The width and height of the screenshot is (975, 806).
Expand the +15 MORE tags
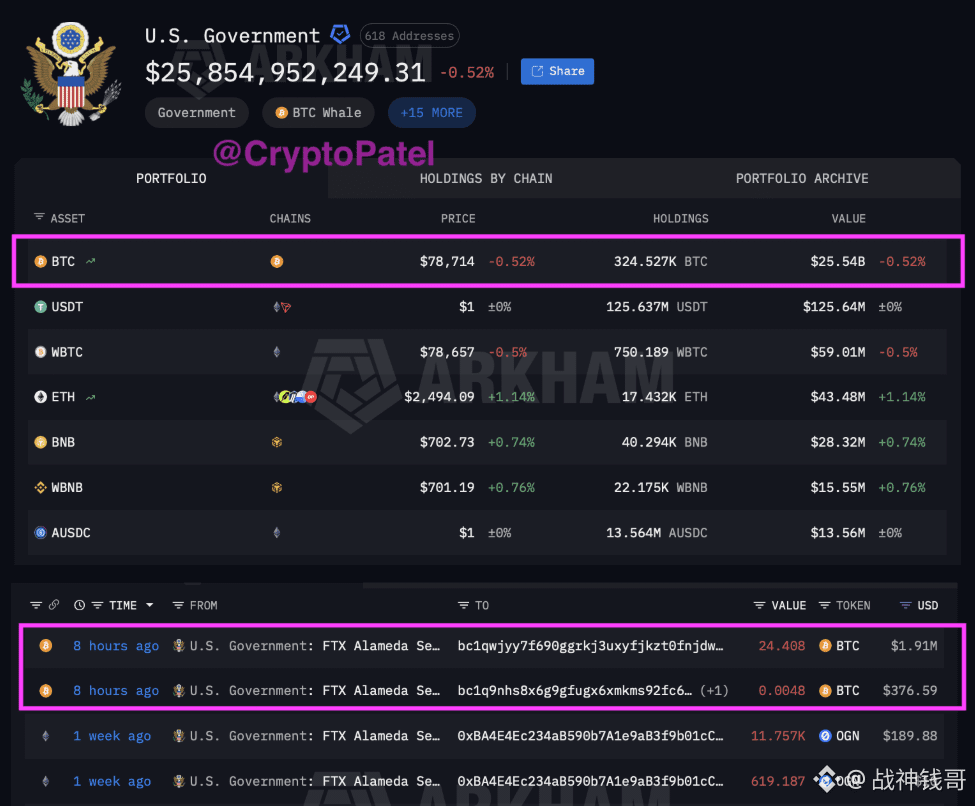point(432,113)
